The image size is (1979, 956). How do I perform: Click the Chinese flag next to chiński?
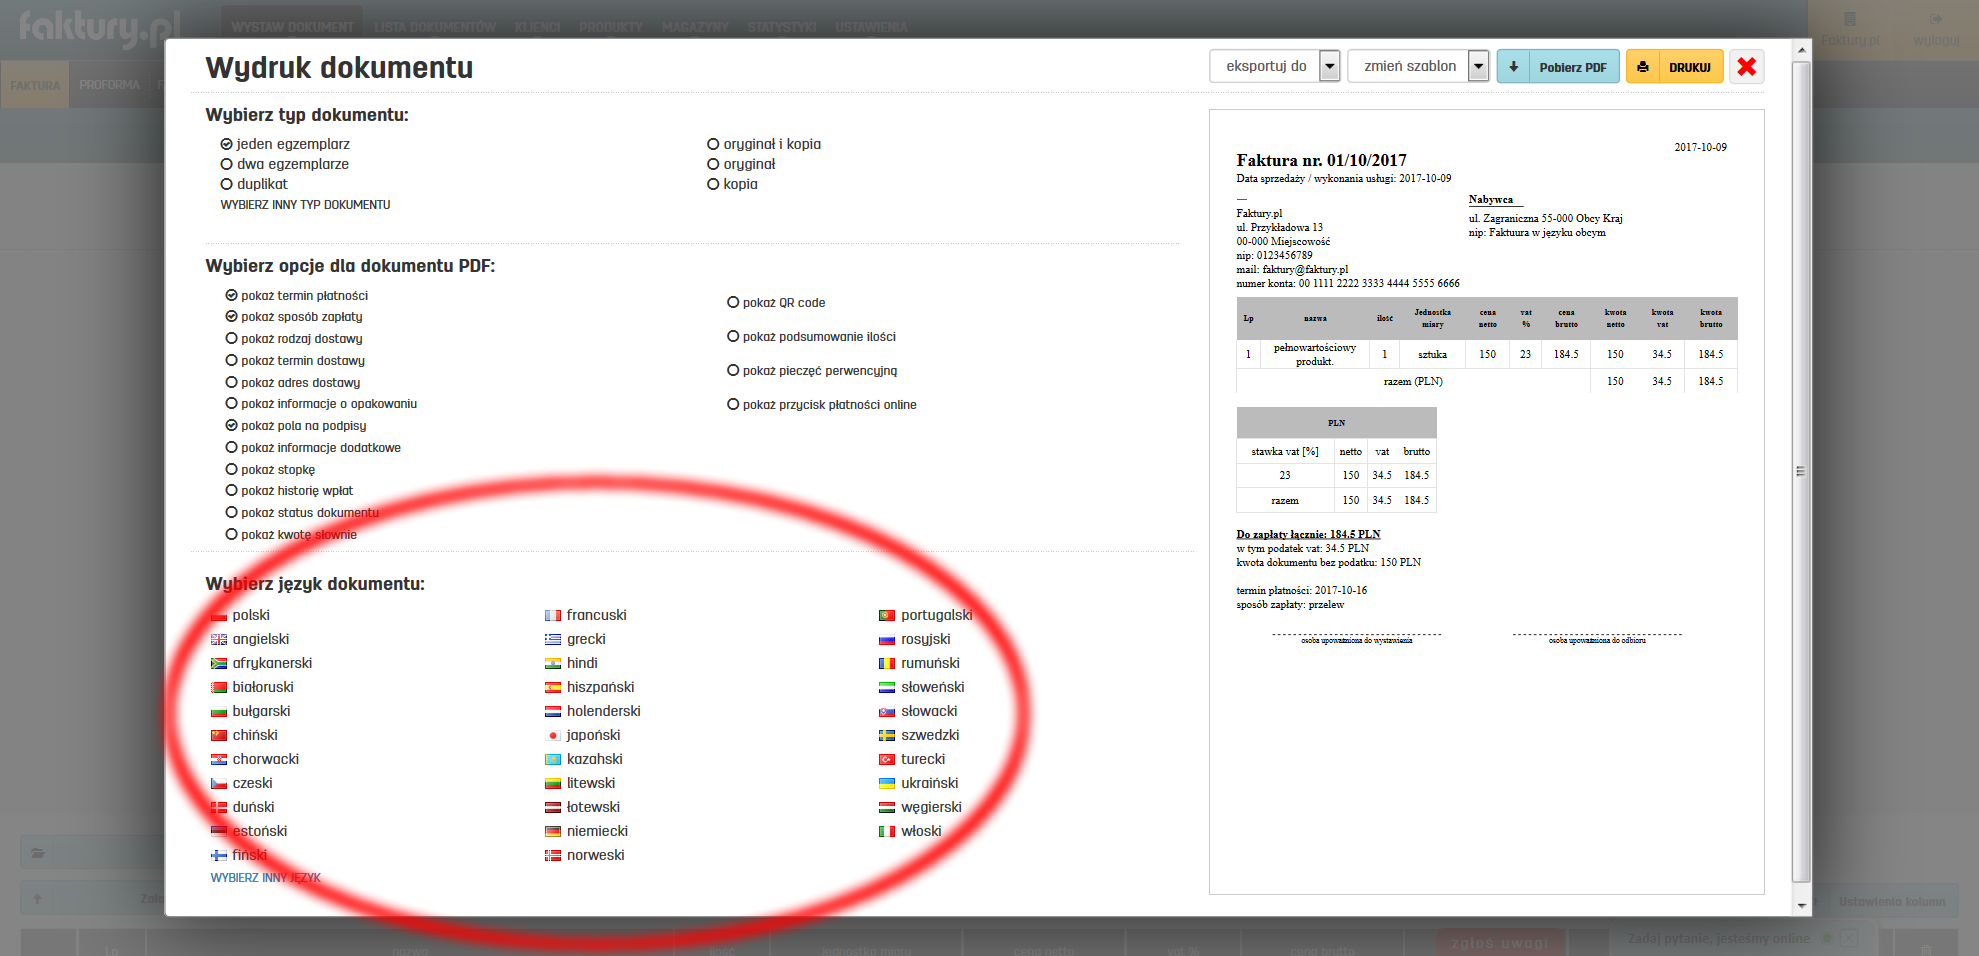[219, 735]
